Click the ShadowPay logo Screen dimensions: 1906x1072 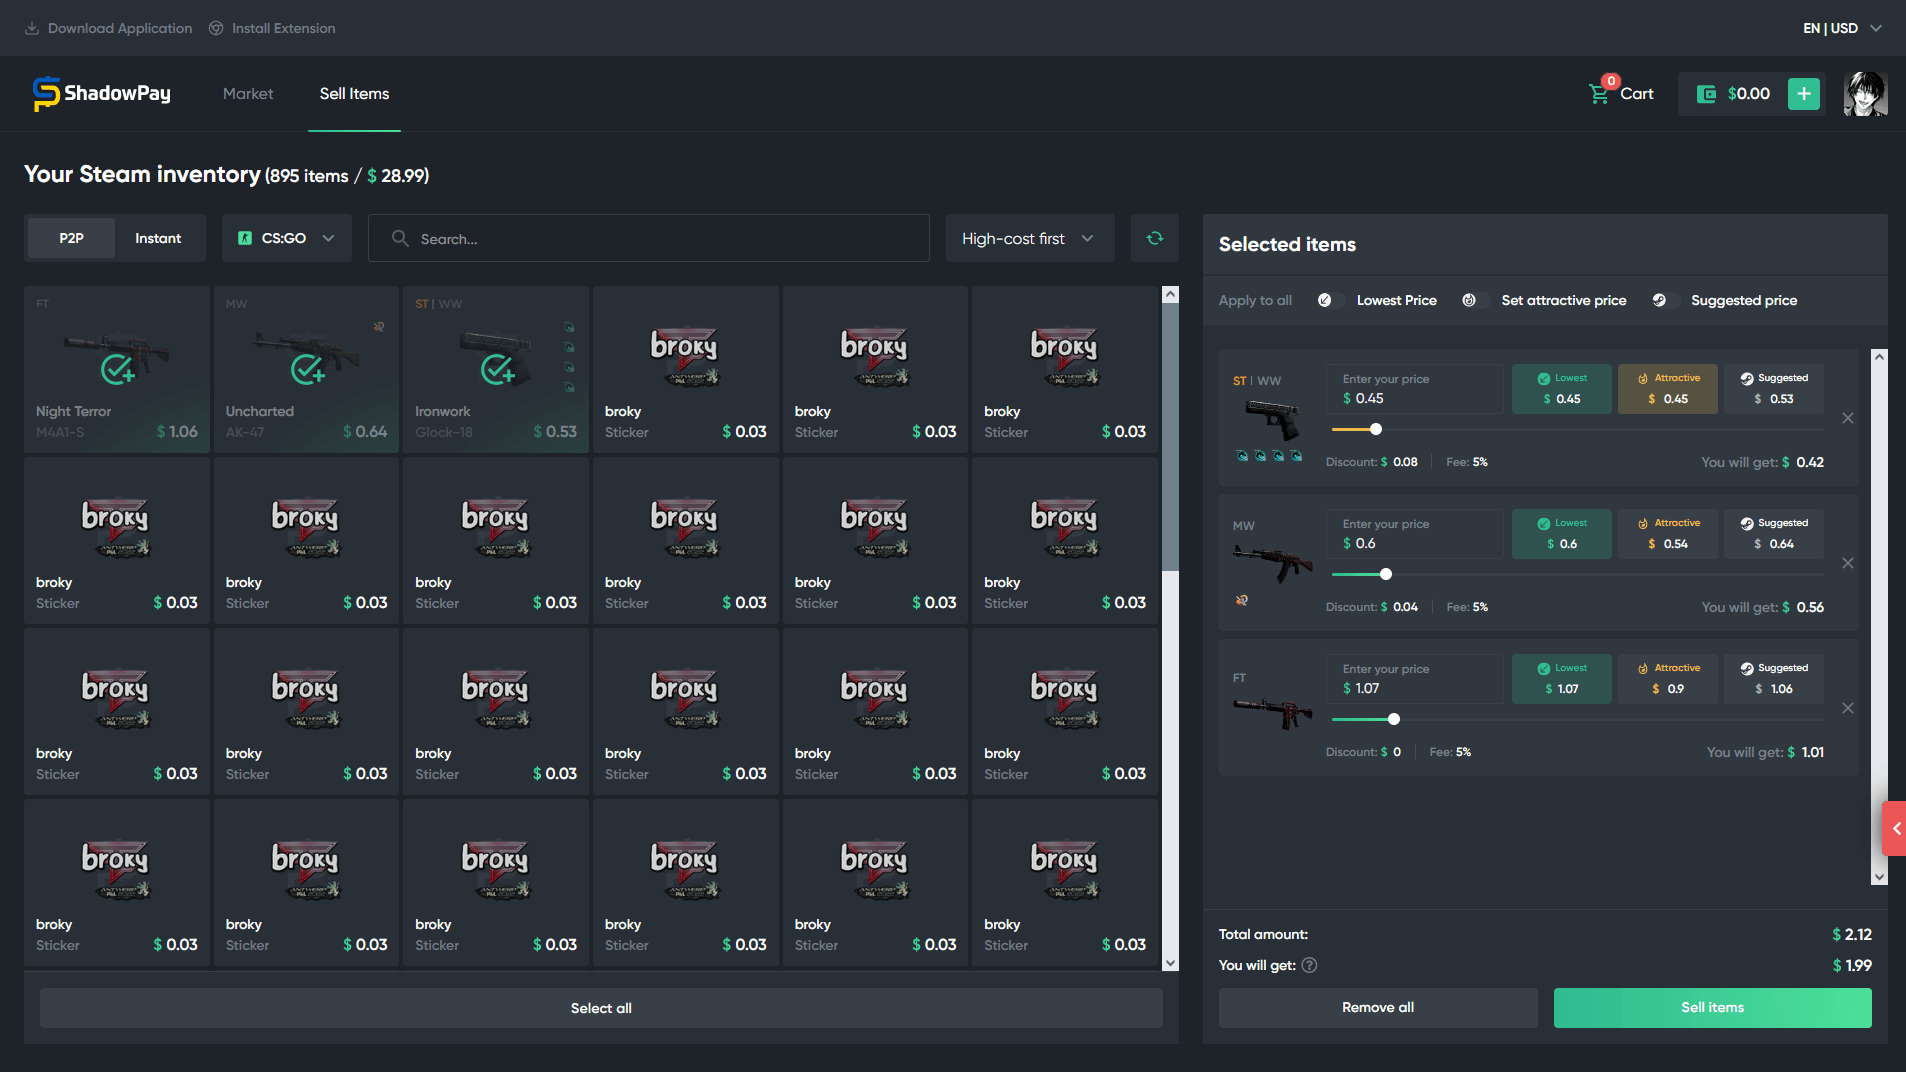pos(100,93)
